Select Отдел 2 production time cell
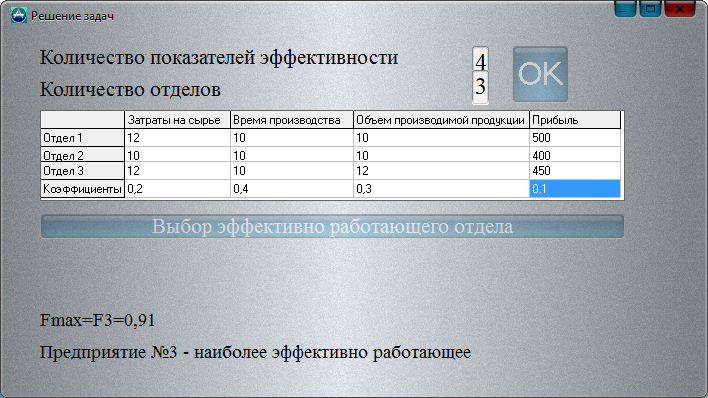 click(292, 155)
